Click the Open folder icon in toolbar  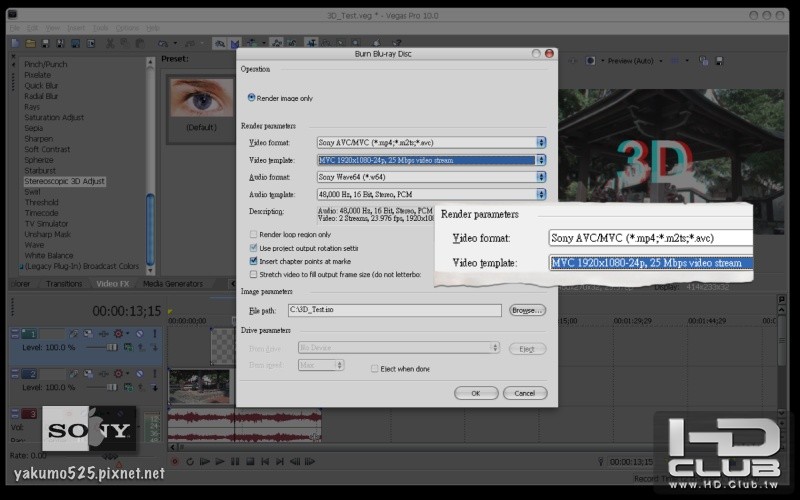(31, 44)
